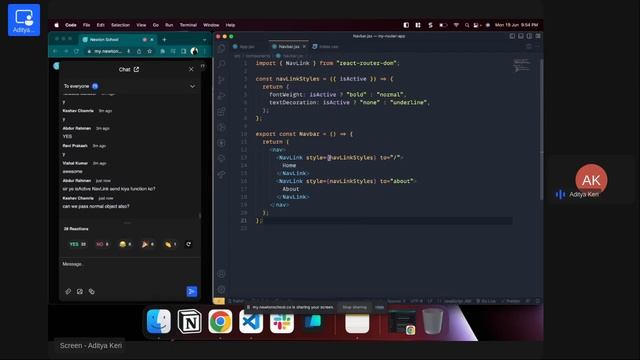This screenshot has width=640, height=360.
Task: Close the Chat panel
Action: pos(191,69)
